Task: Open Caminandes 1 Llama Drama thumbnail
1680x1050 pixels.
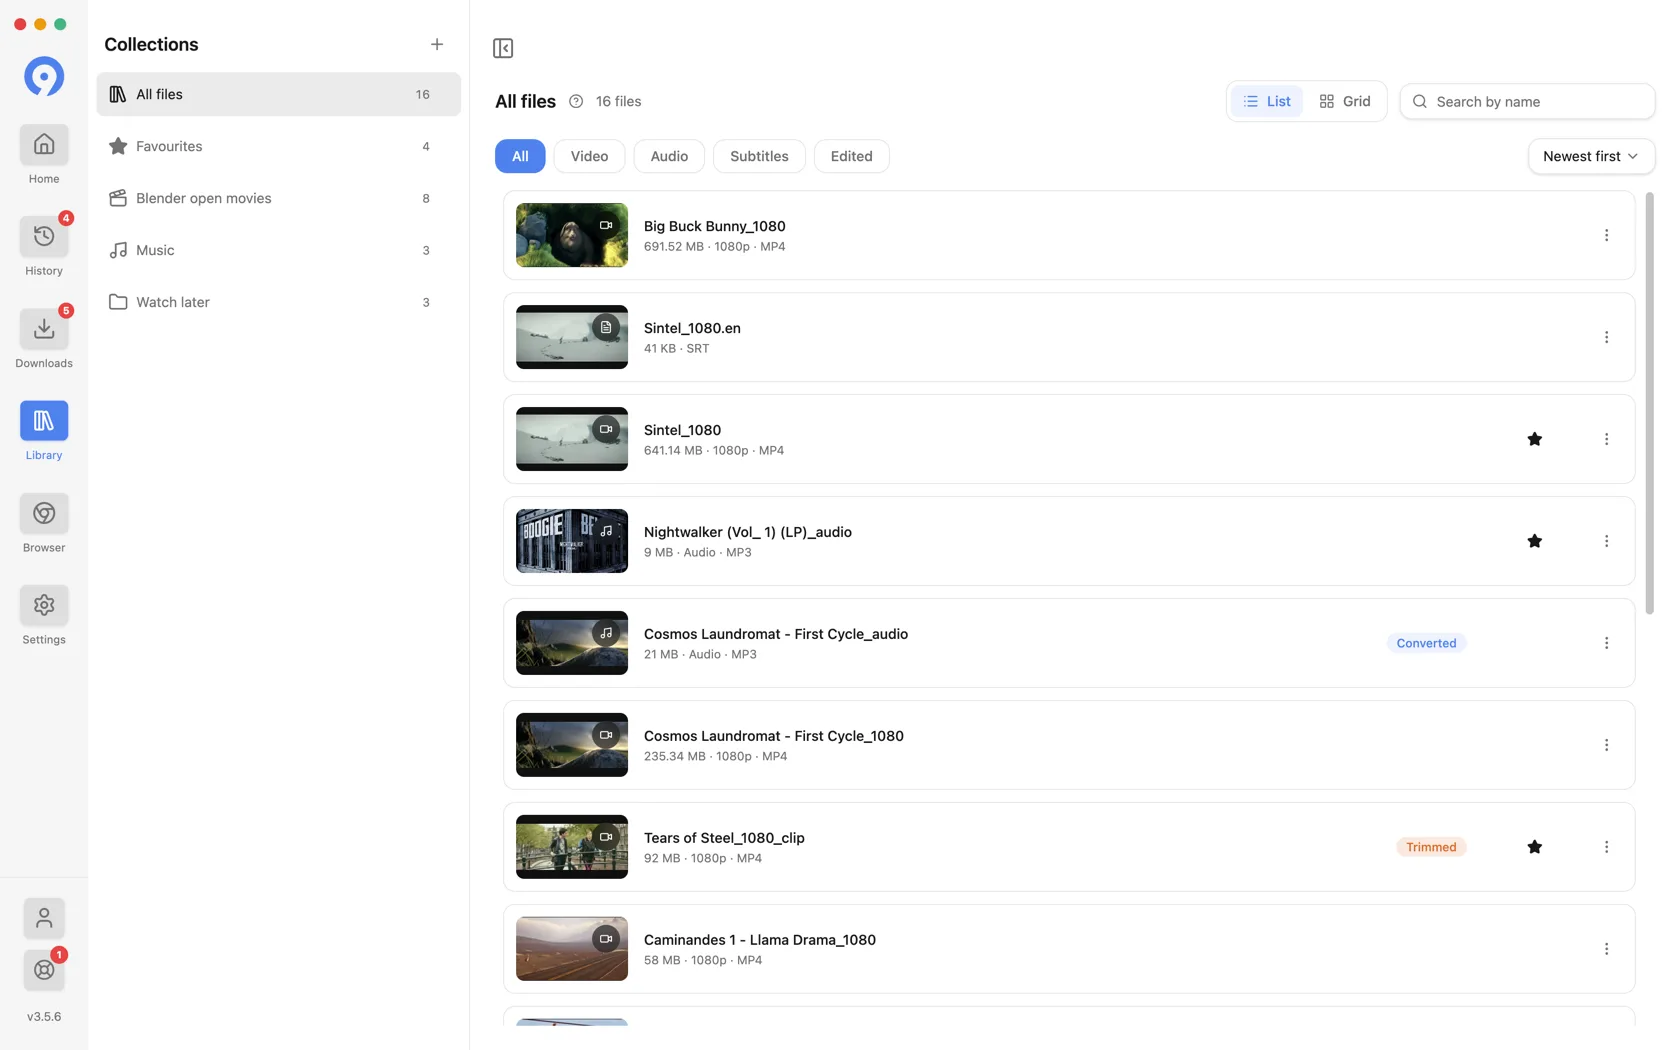Action: (572, 949)
